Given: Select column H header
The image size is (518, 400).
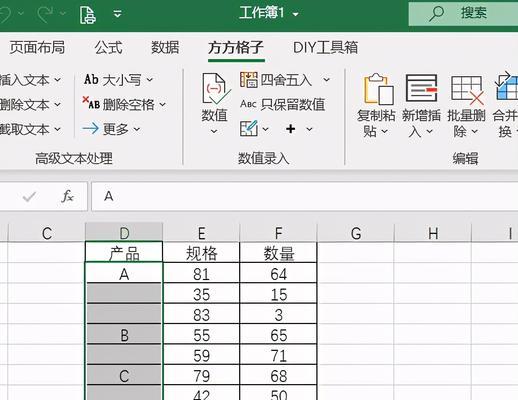Looking at the screenshot, I should tap(433, 233).
